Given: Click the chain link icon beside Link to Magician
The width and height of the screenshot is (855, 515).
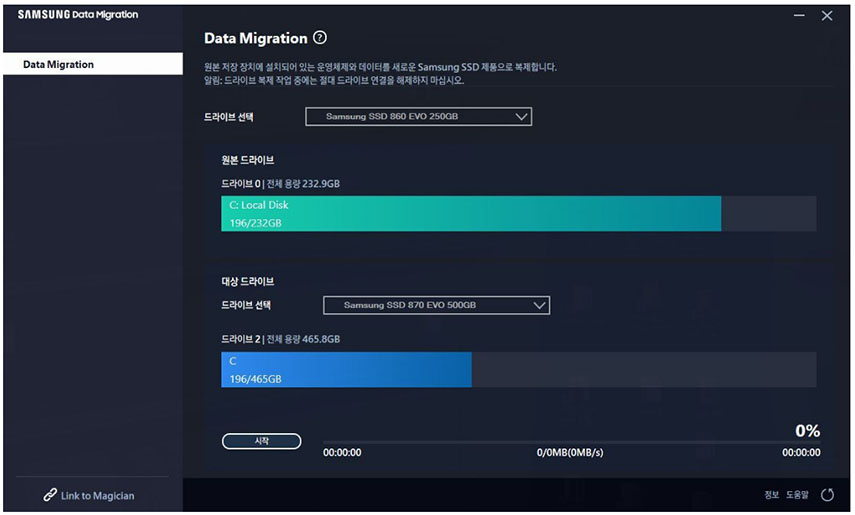Looking at the screenshot, I should (x=50, y=495).
